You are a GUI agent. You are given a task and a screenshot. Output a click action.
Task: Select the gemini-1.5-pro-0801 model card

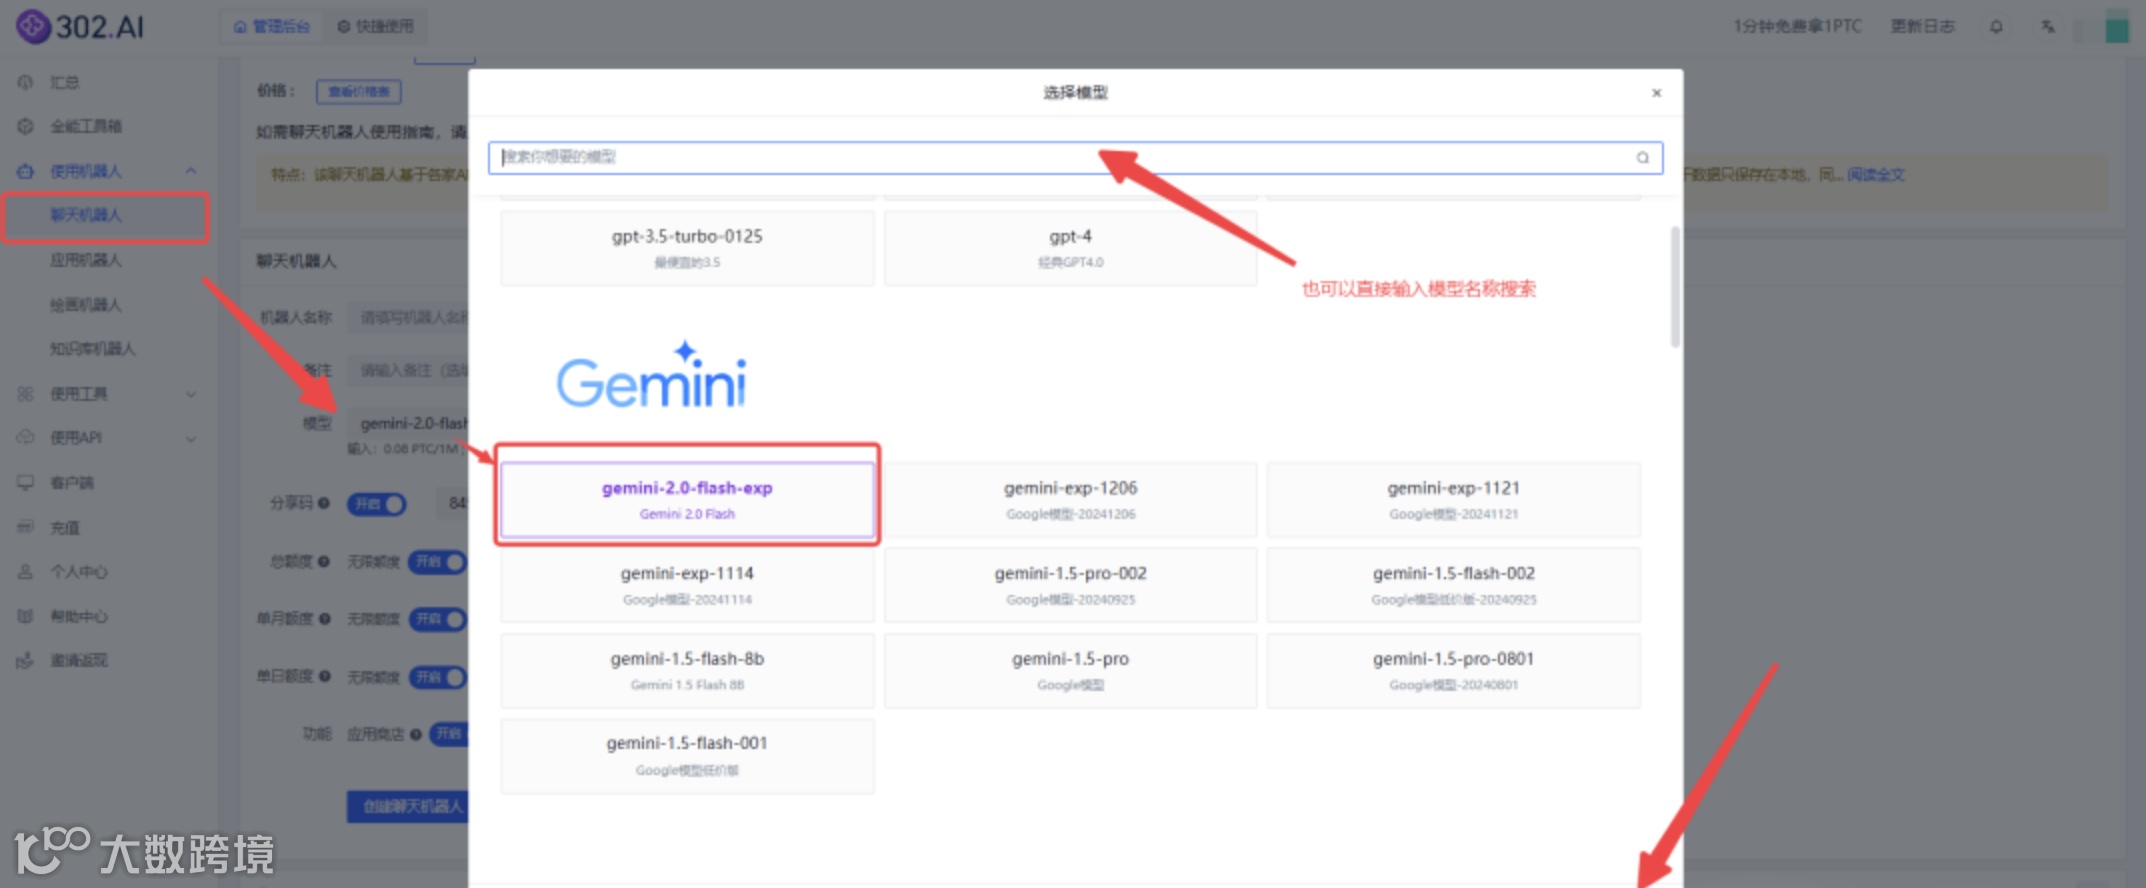coord(1453,670)
